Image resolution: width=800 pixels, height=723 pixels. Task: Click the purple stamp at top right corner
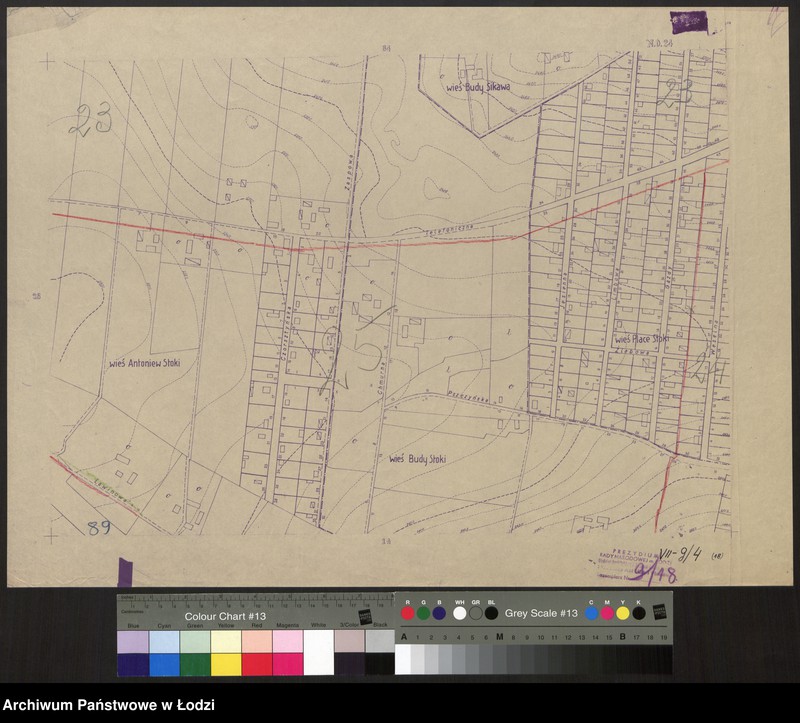coord(689,21)
